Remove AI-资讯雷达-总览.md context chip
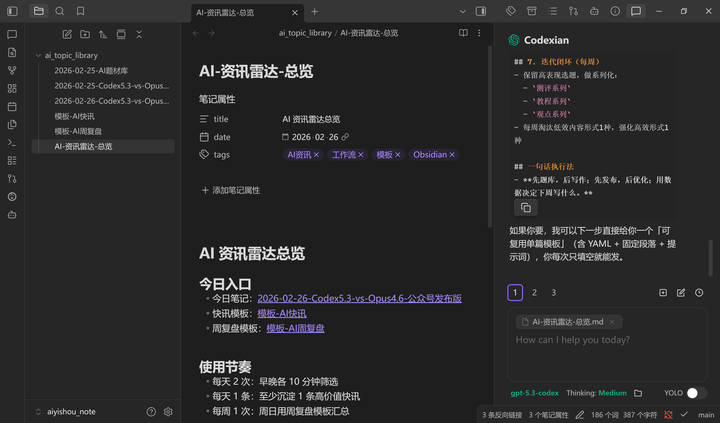 pyautogui.click(x=612, y=322)
